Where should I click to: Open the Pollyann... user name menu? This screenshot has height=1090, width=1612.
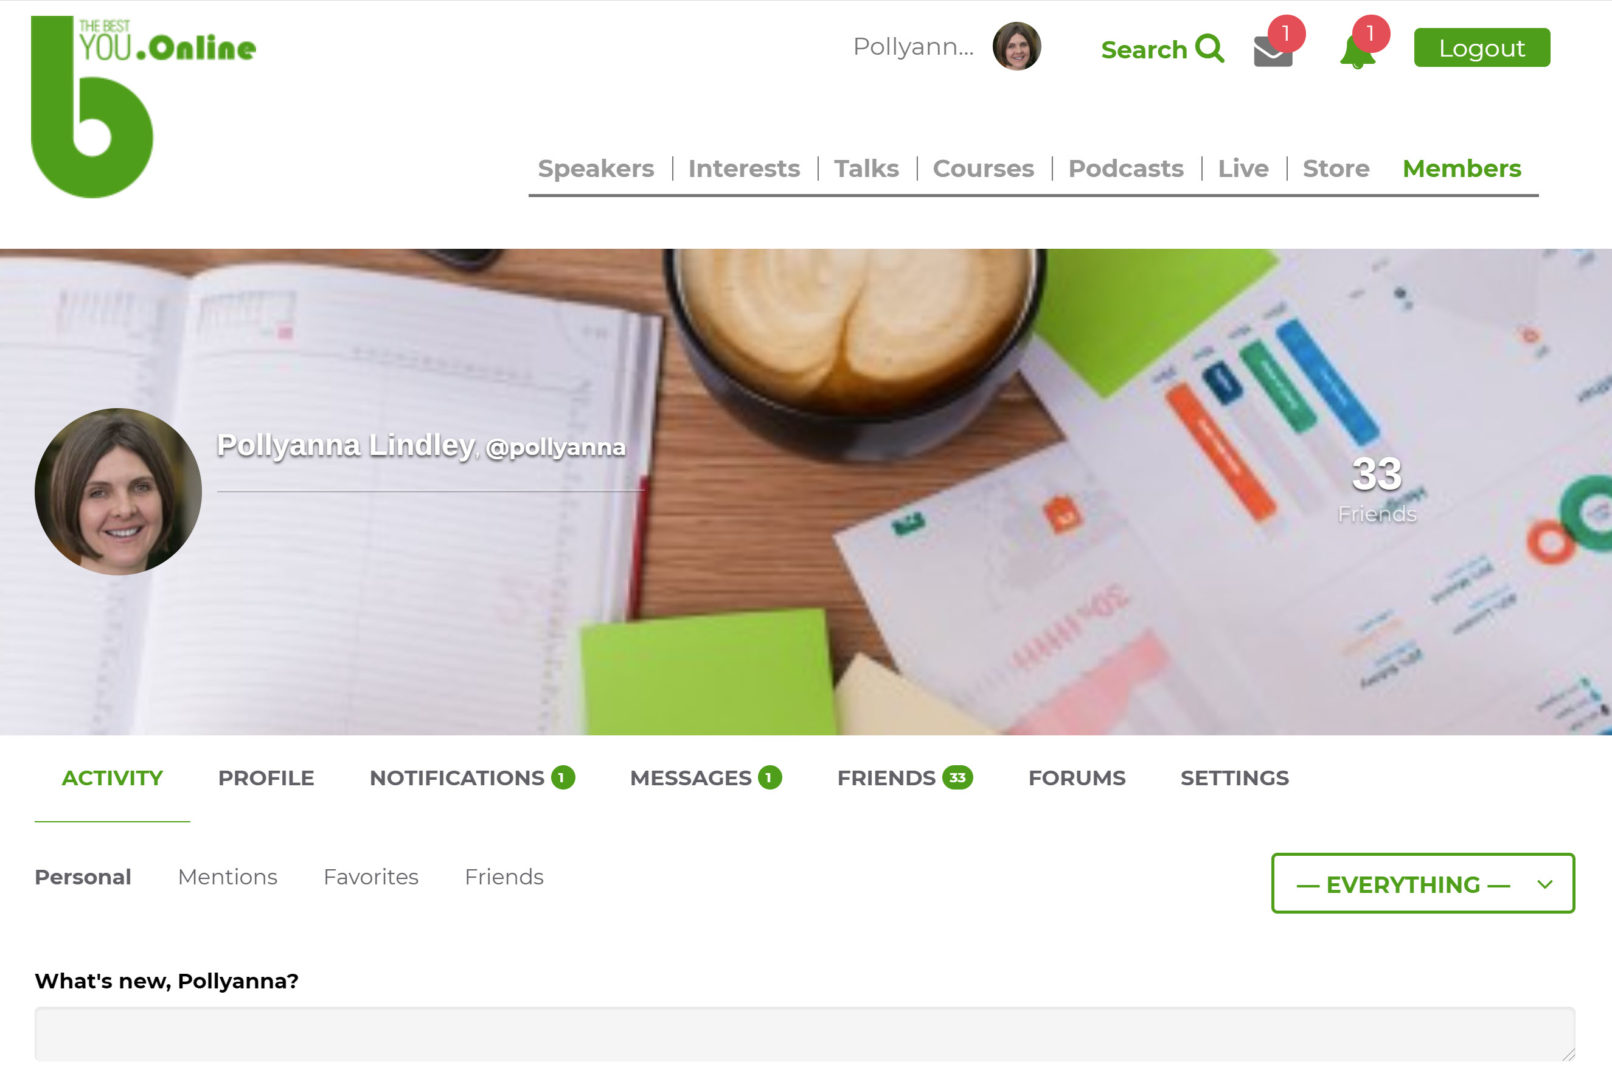(x=912, y=47)
